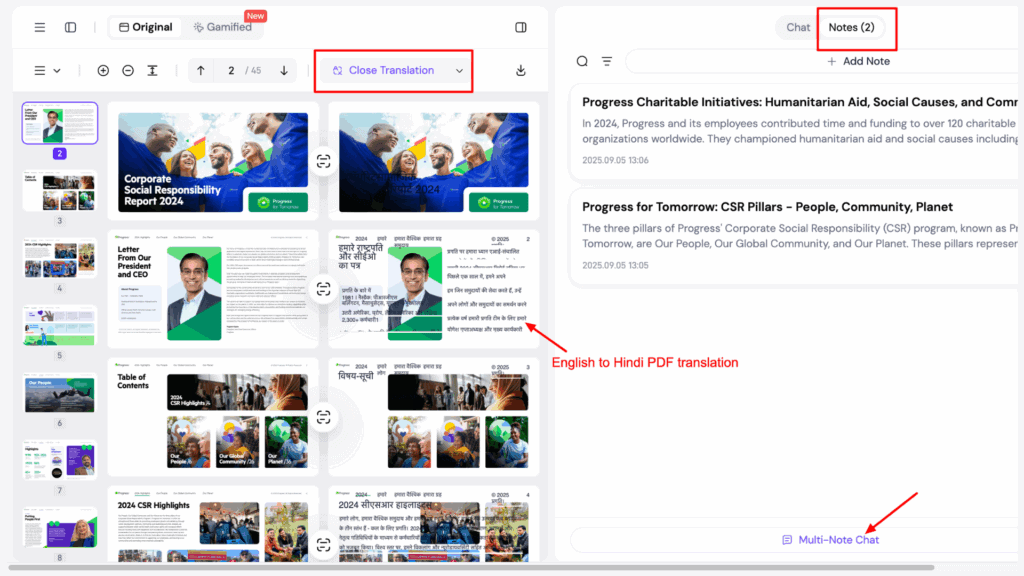
Task: Go to next page with down arrow
Action: [284, 70]
